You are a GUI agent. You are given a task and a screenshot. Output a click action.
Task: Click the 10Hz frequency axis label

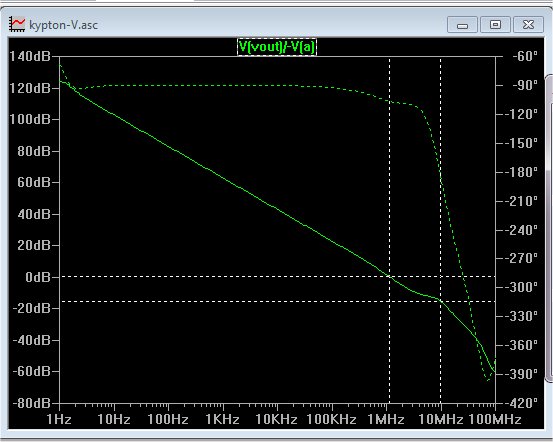tap(114, 419)
